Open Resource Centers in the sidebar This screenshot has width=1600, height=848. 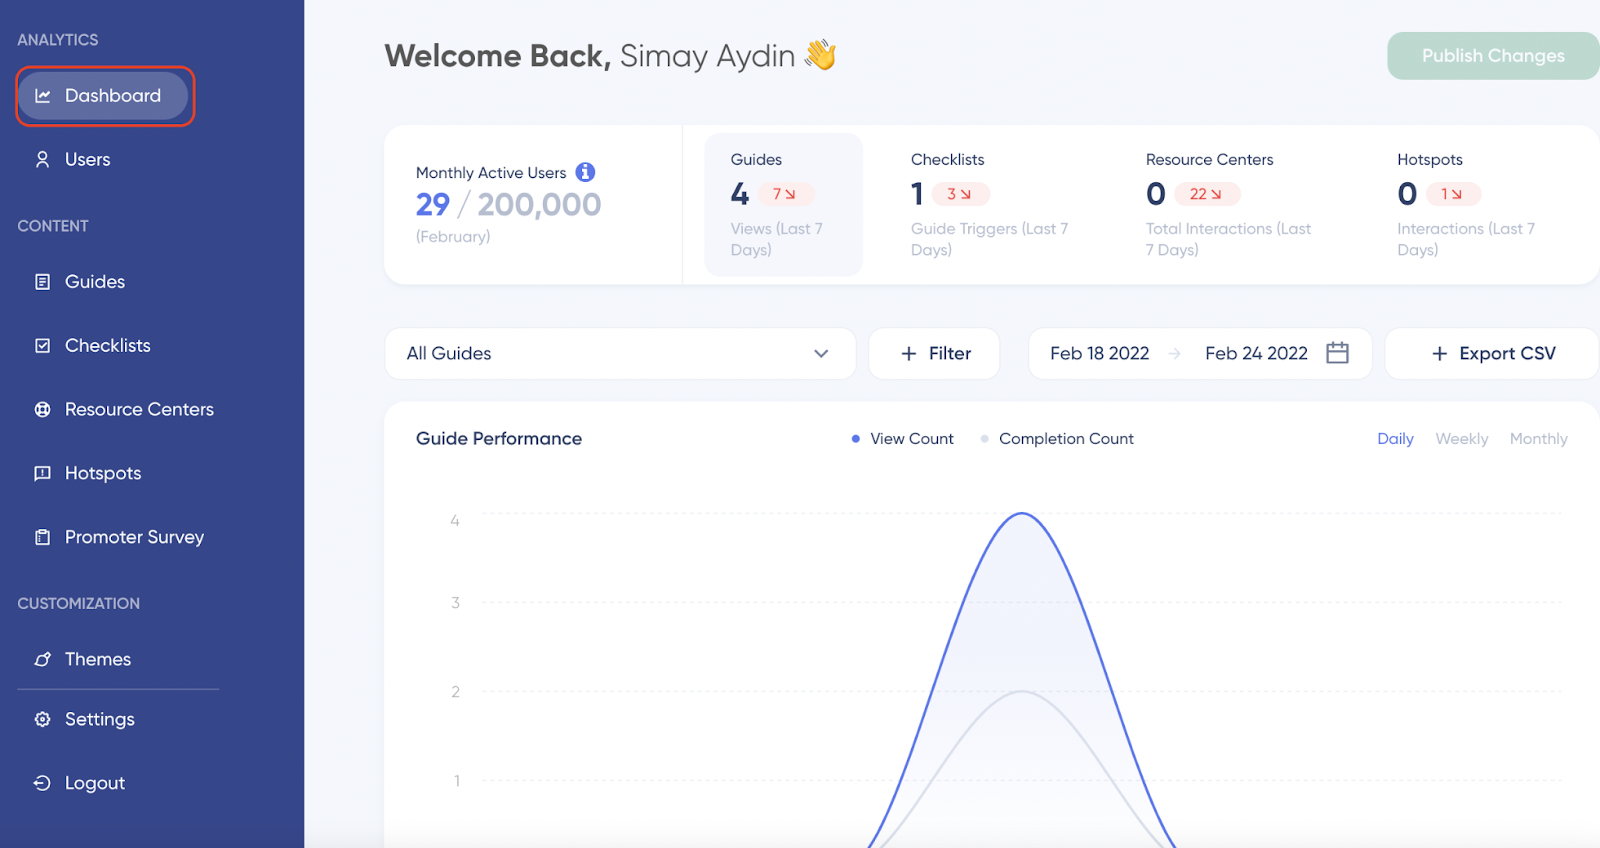click(139, 410)
